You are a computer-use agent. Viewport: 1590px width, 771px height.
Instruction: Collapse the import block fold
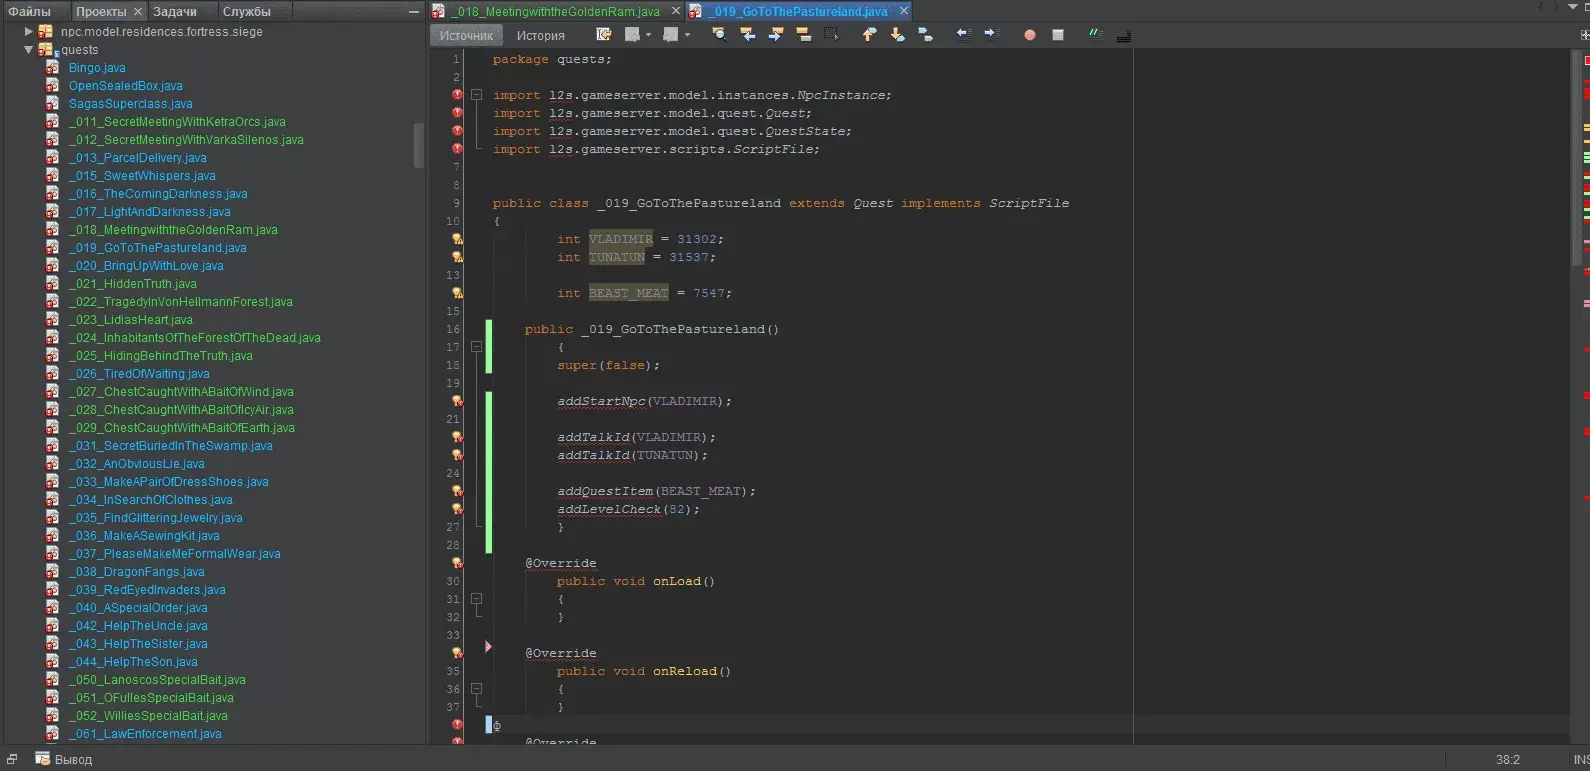(x=477, y=95)
